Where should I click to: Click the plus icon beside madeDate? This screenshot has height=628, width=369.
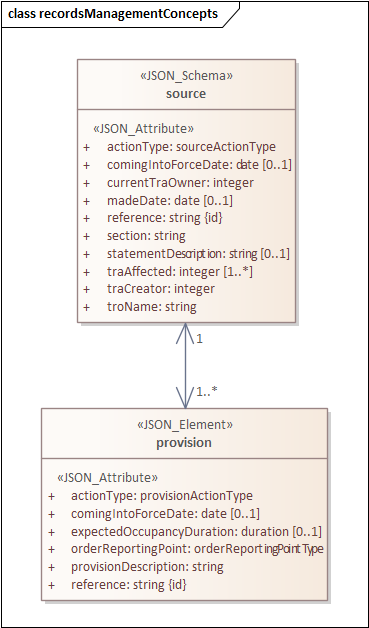click(86, 201)
